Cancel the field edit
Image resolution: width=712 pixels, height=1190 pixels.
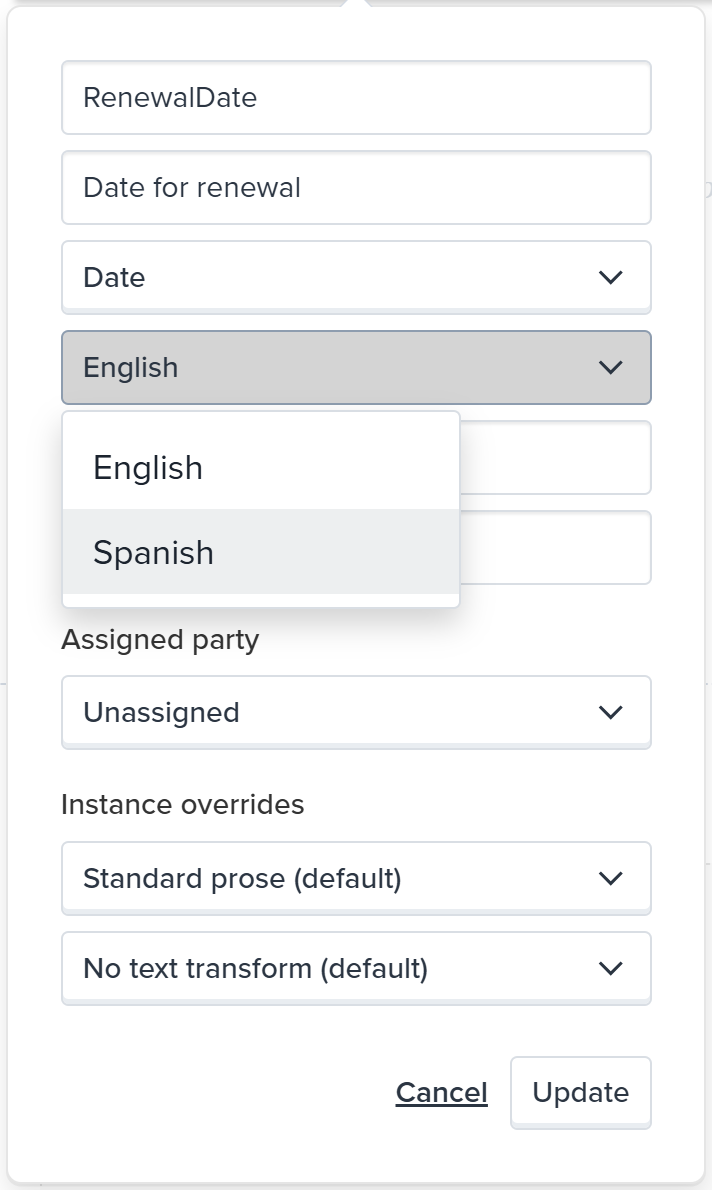click(441, 1092)
